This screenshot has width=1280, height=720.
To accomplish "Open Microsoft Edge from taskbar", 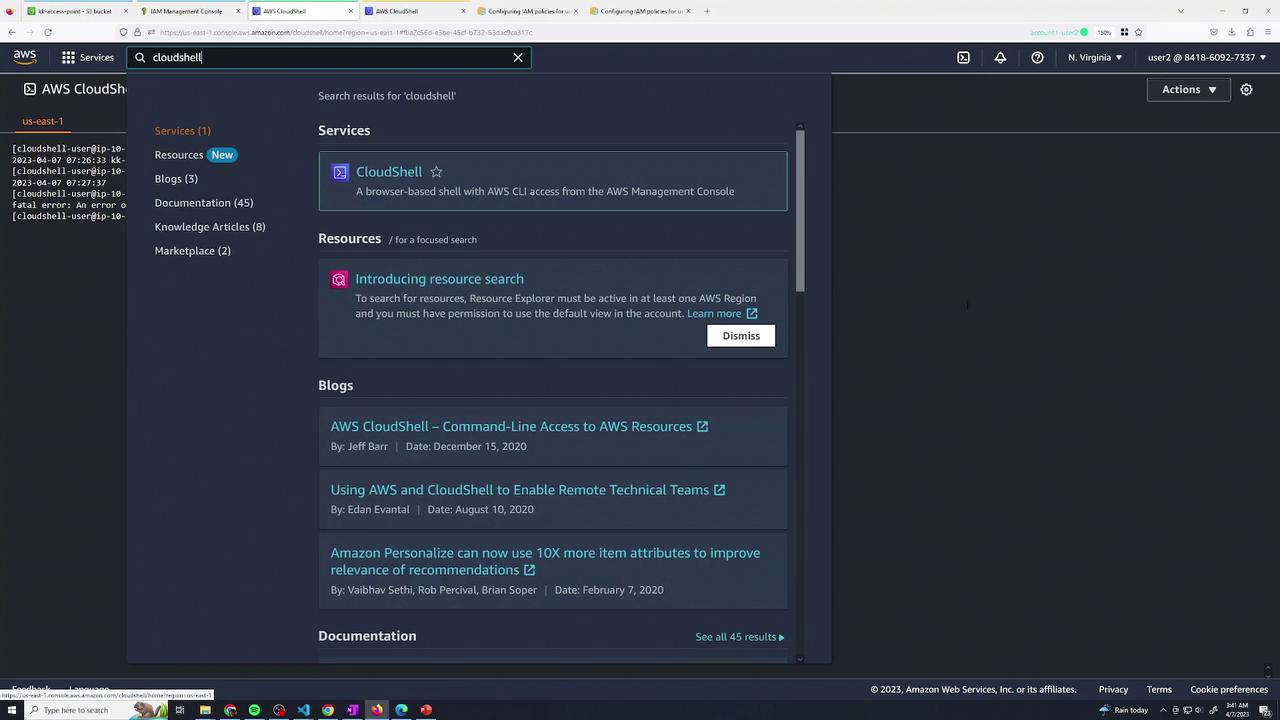I will 401,710.
